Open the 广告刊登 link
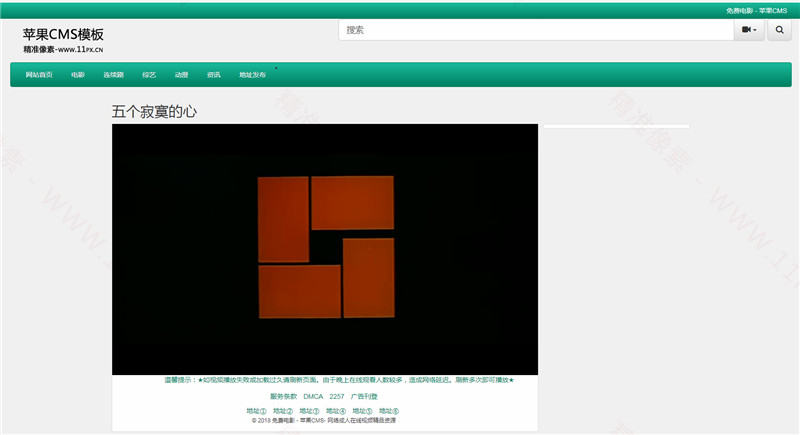 pyautogui.click(x=364, y=396)
